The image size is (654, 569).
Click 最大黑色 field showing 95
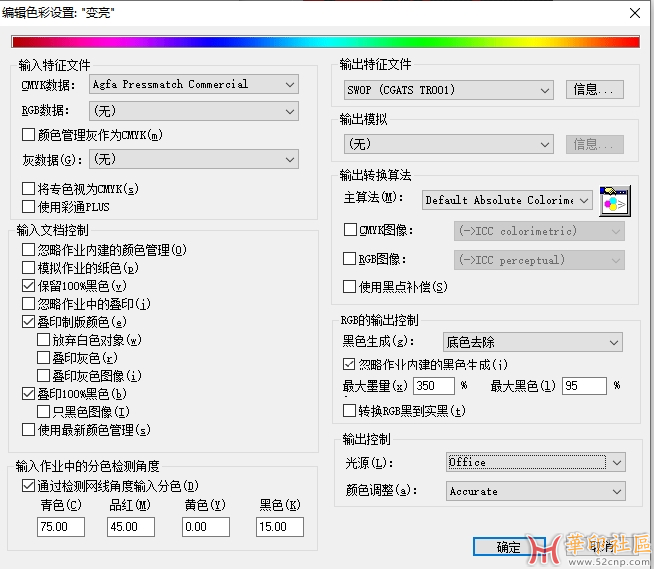click(x=584, y=386)
